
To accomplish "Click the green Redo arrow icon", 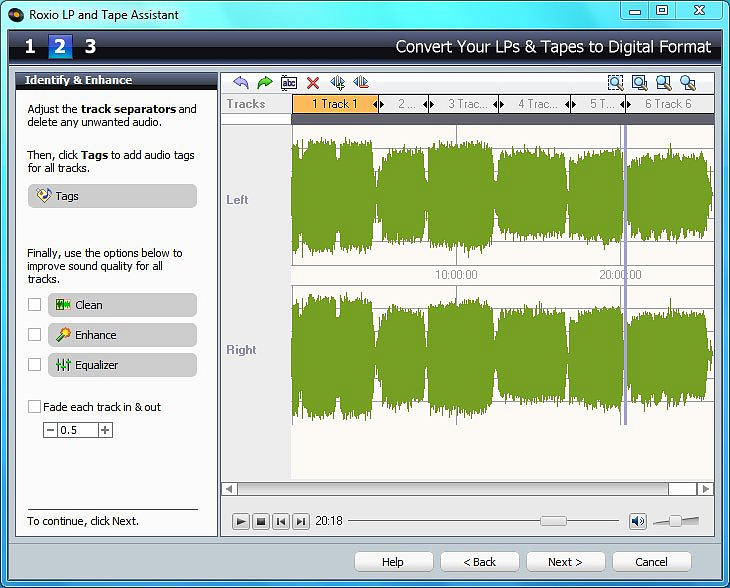I will point(264,83).
